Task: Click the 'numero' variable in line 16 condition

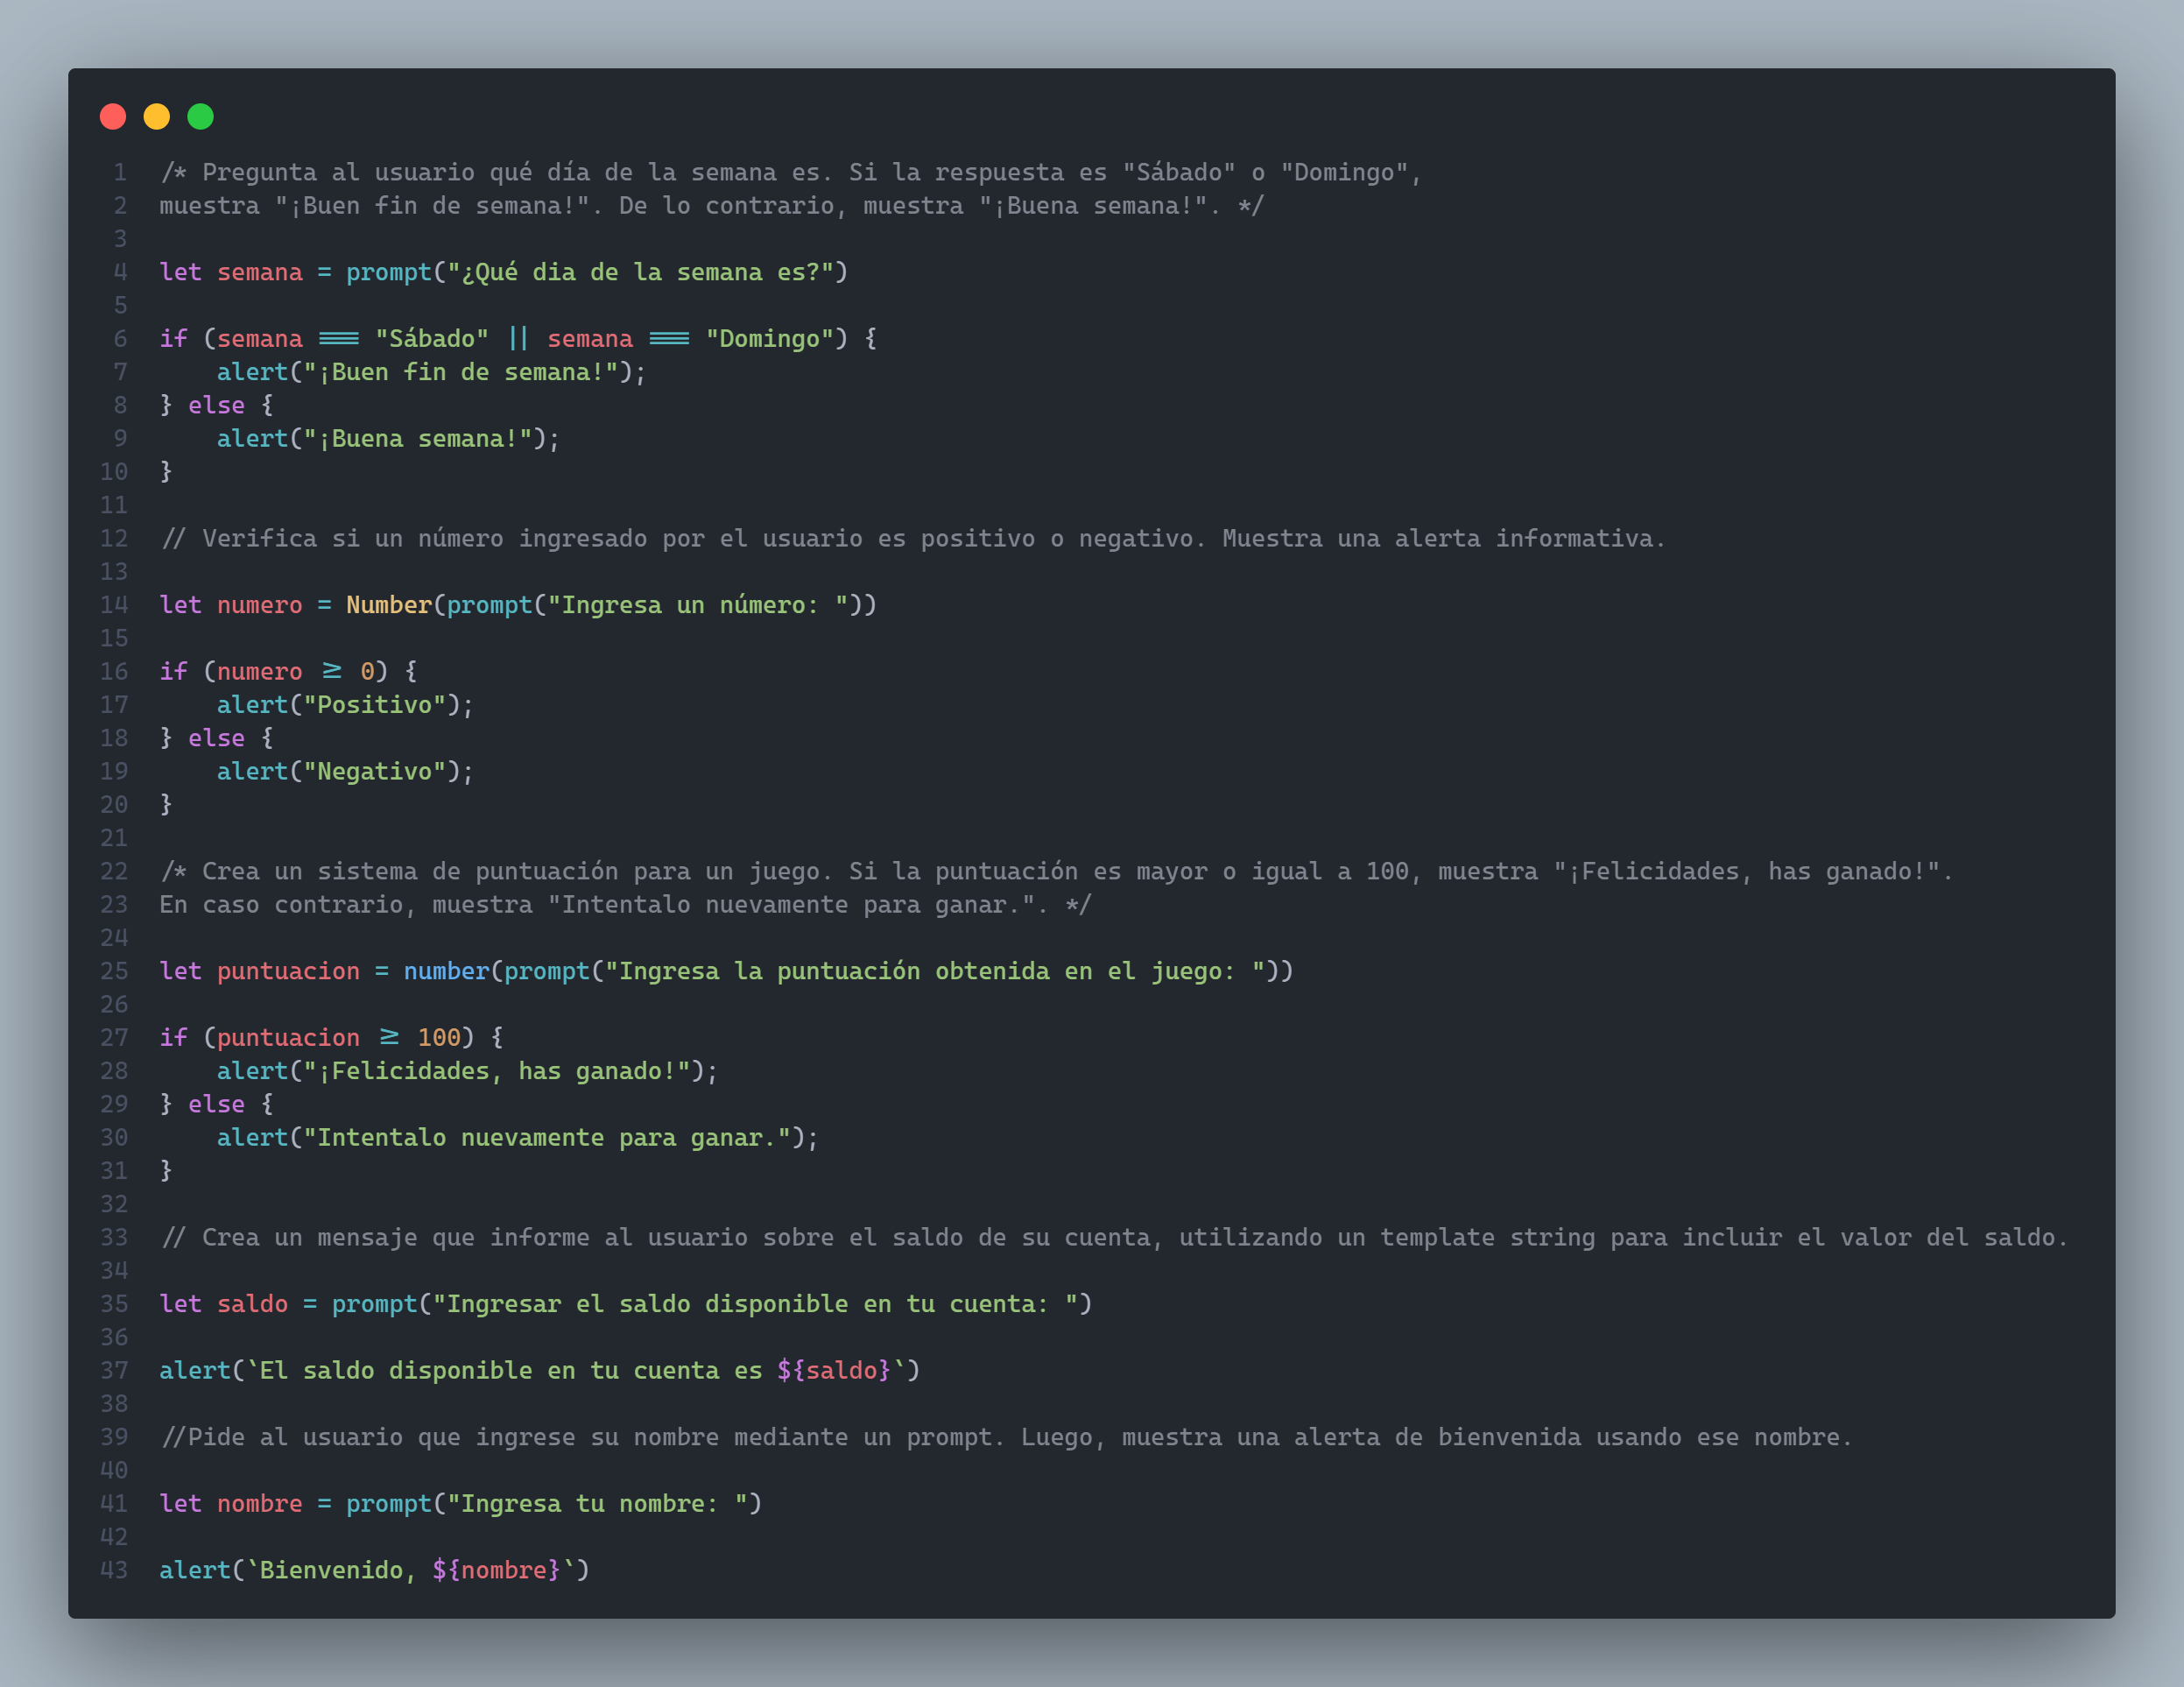Action: [260, 672]
